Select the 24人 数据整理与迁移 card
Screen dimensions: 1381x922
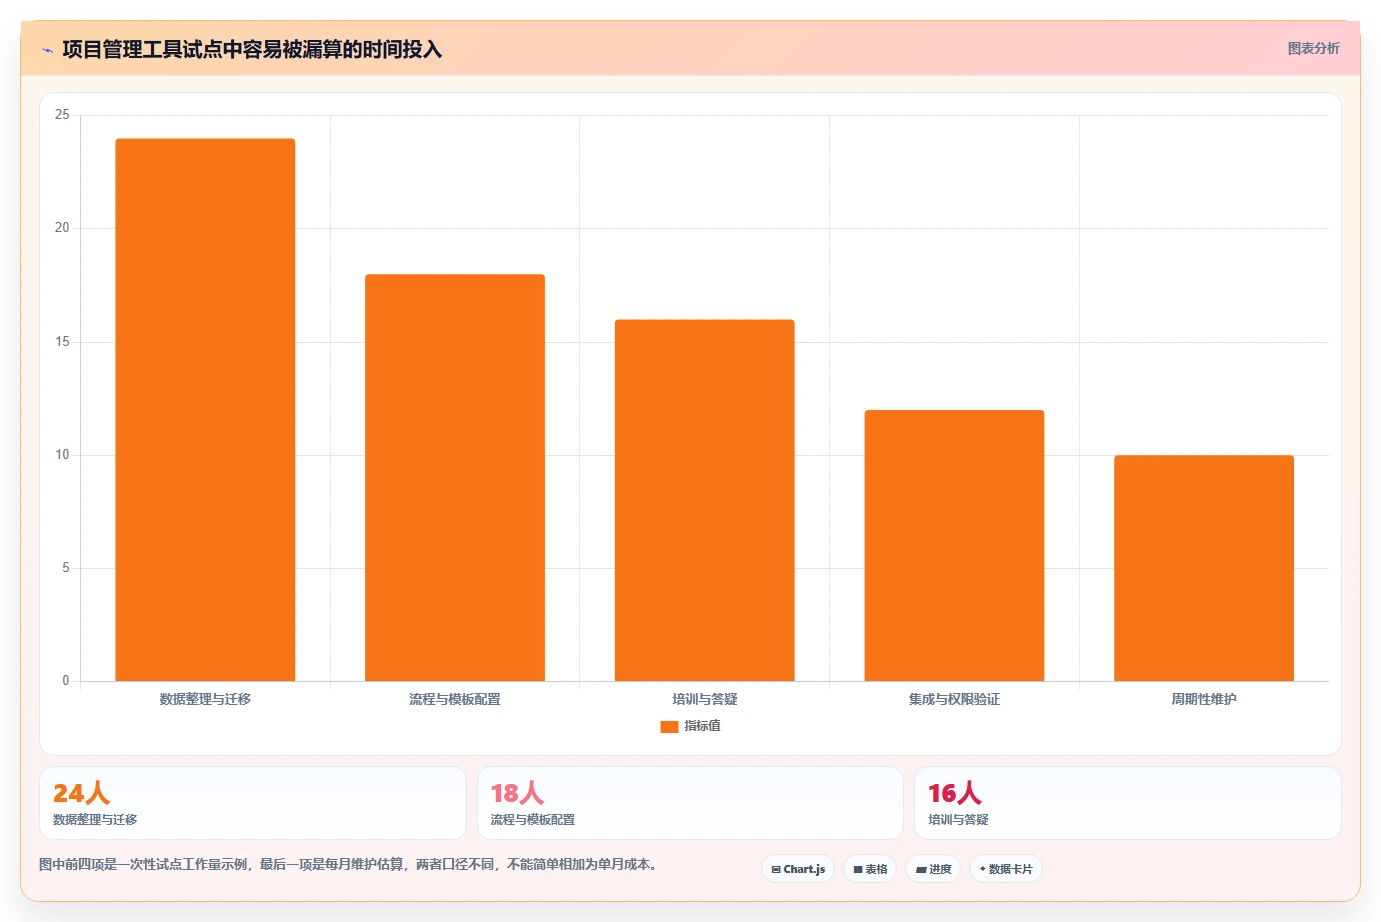coord(253,803)
